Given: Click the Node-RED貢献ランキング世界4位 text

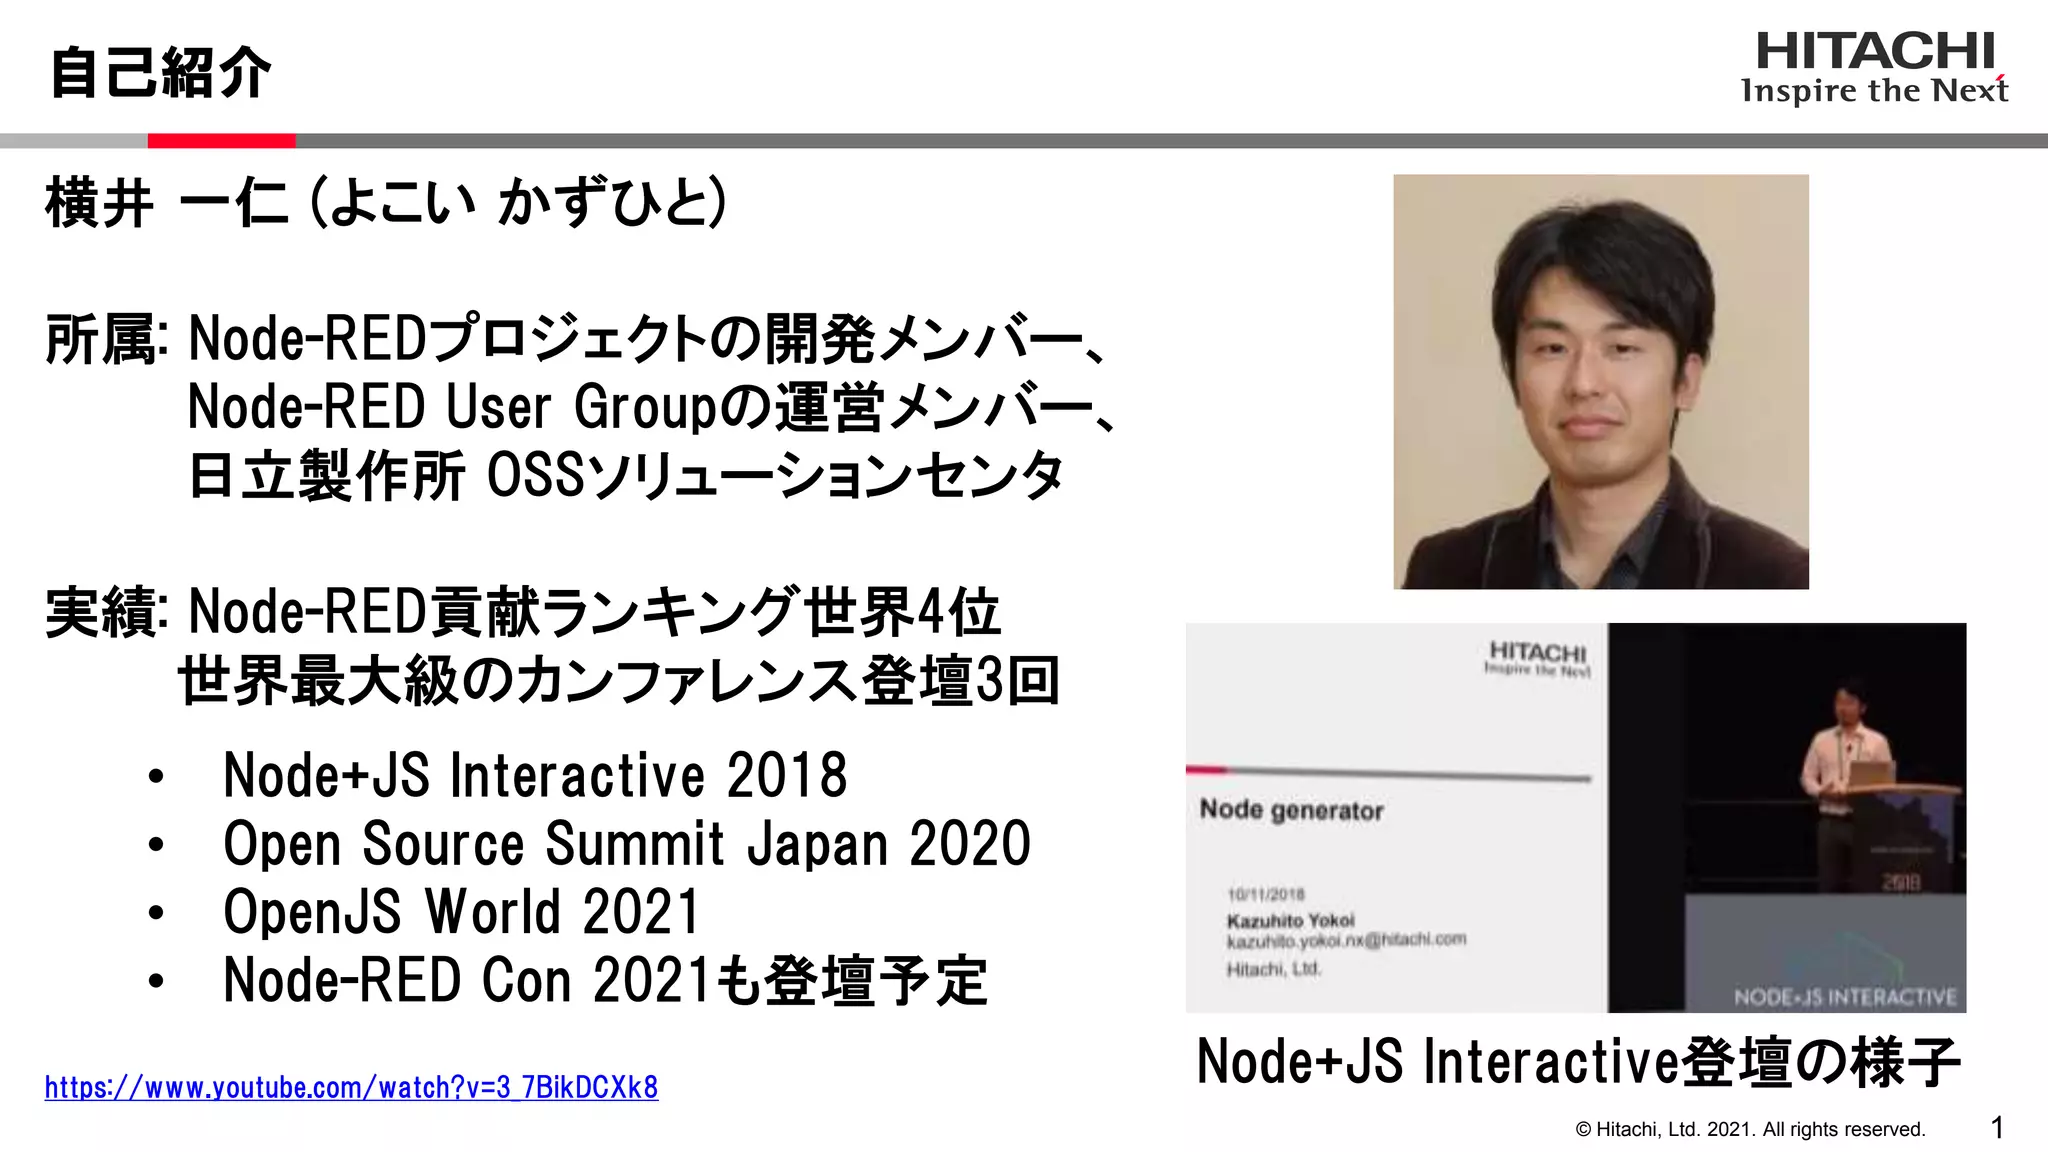Looking at the screenshot, I should point(594,611).
